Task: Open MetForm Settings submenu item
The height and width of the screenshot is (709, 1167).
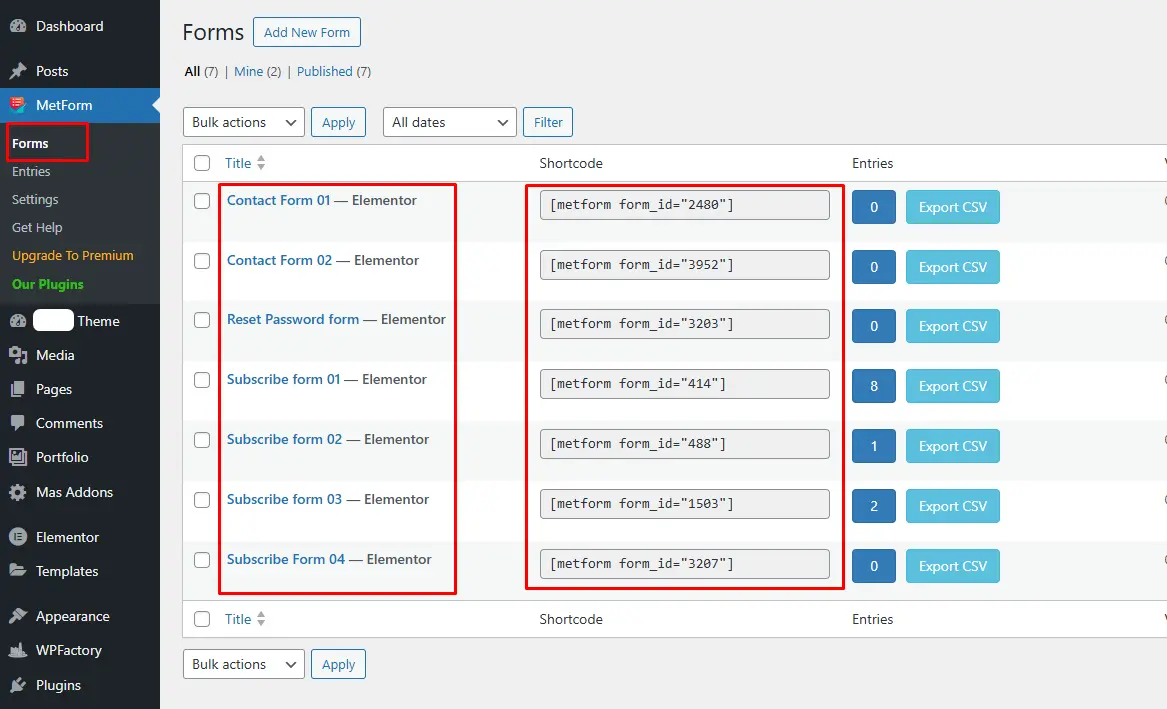Action: 35,199
